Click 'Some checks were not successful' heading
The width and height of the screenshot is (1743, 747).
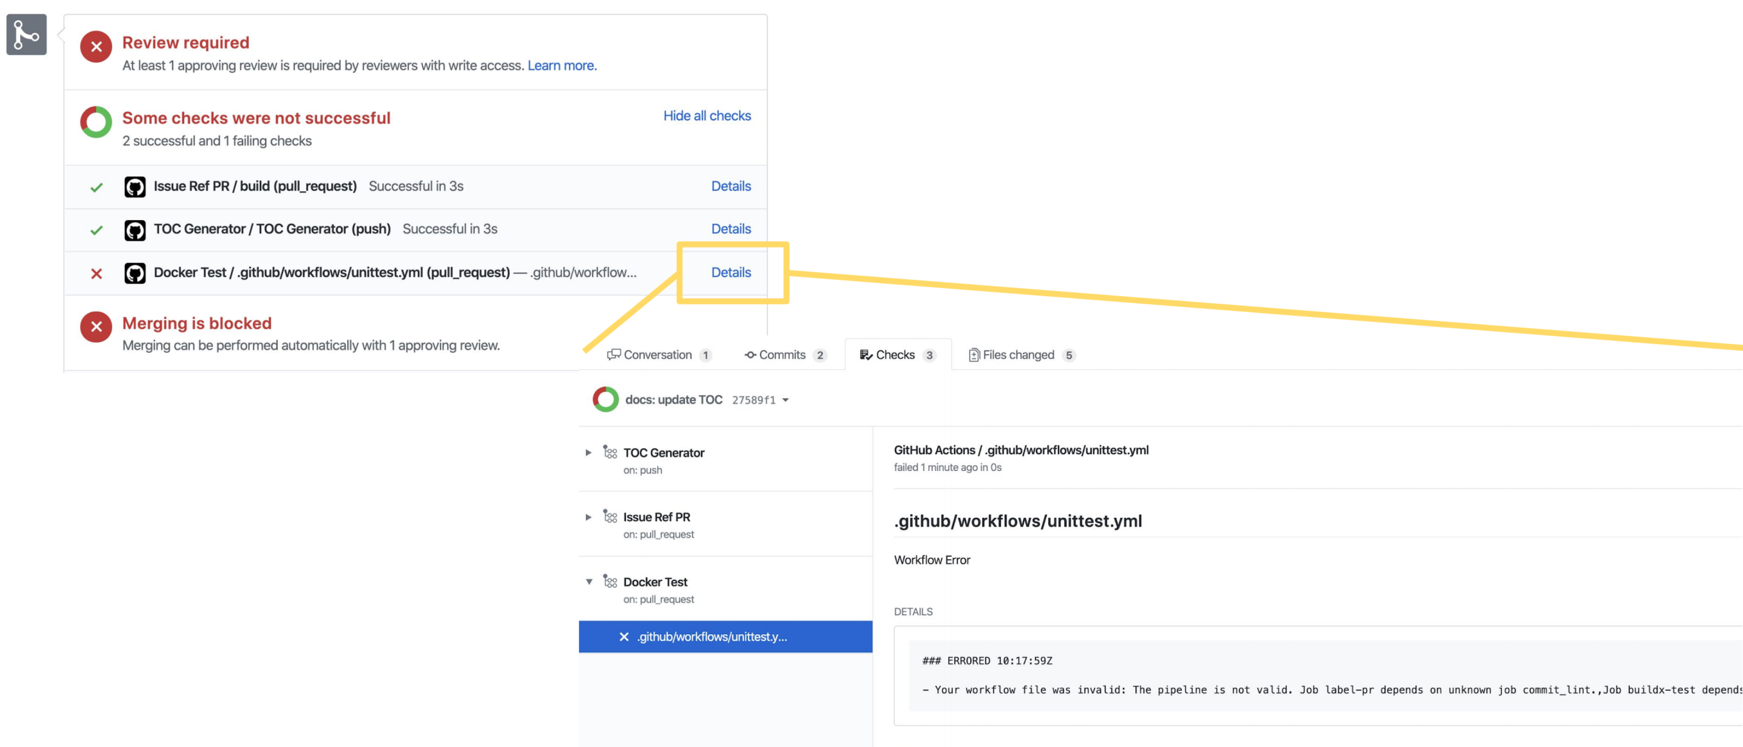click(256, 118)
